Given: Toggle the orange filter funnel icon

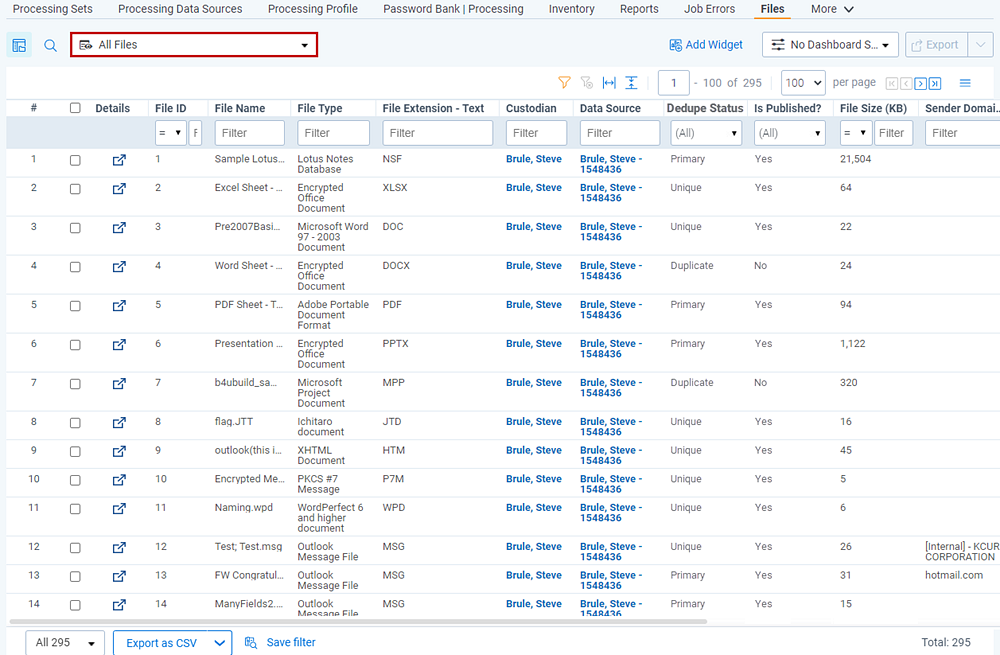Looking at the screenshot, I should 564,82.
